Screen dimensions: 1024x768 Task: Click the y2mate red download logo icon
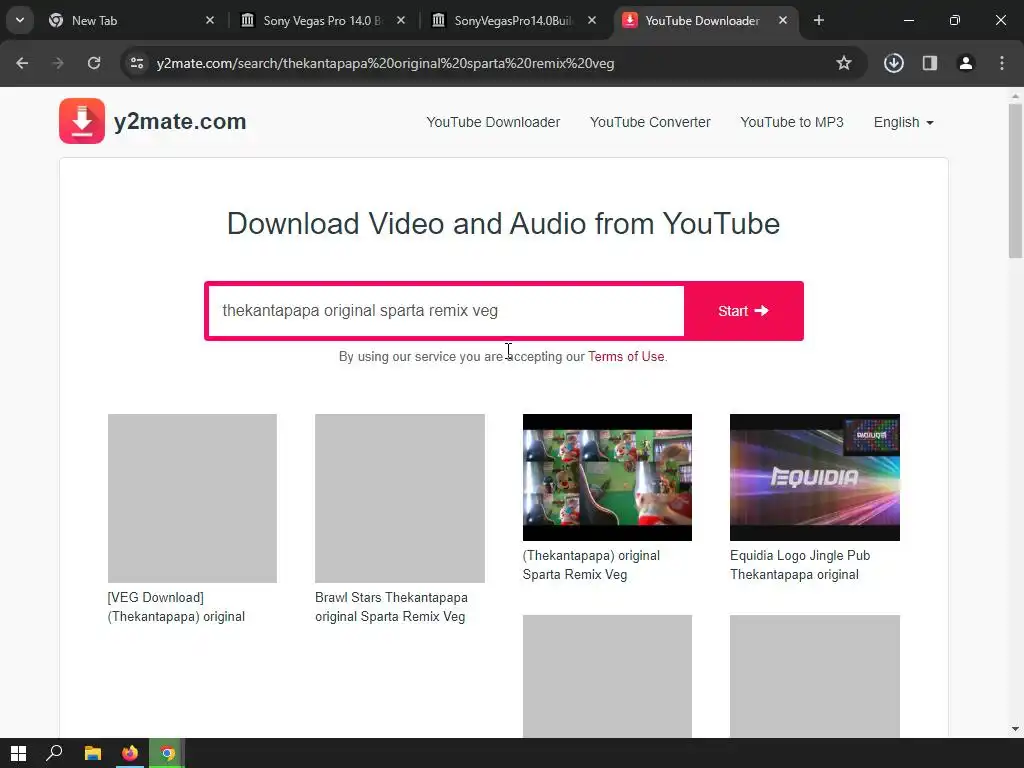[x=82, y=121]
